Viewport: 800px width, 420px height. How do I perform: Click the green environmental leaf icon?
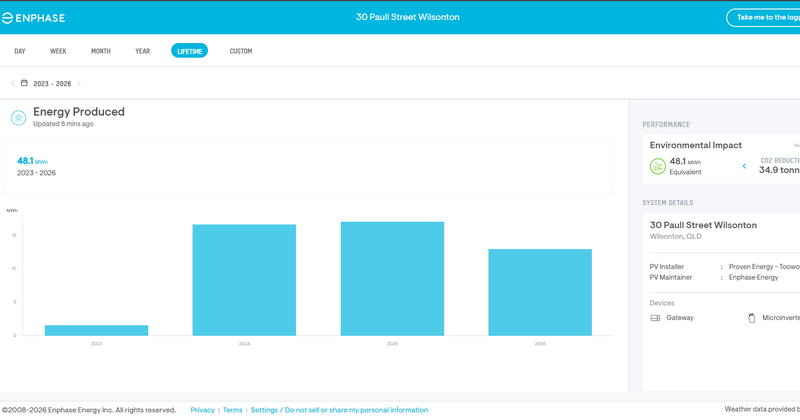(x=658, y=166)
